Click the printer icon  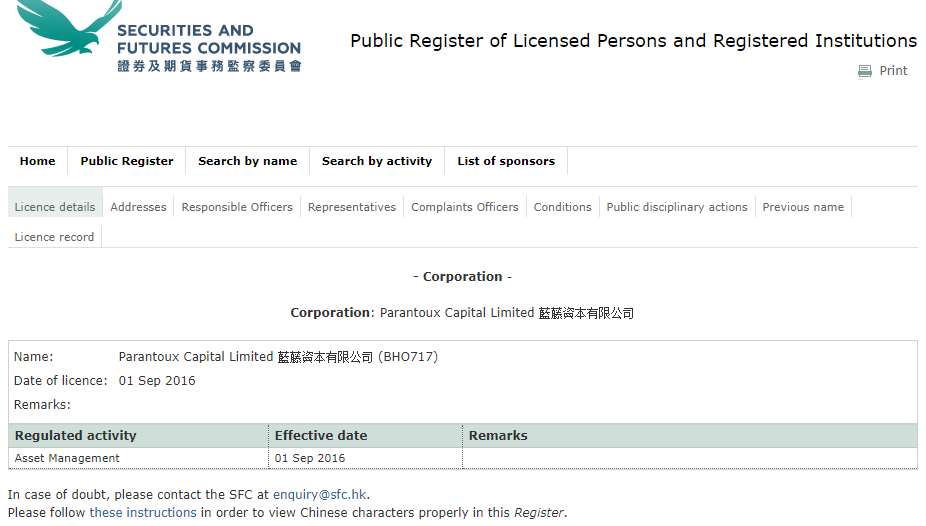tap(865, 71)
